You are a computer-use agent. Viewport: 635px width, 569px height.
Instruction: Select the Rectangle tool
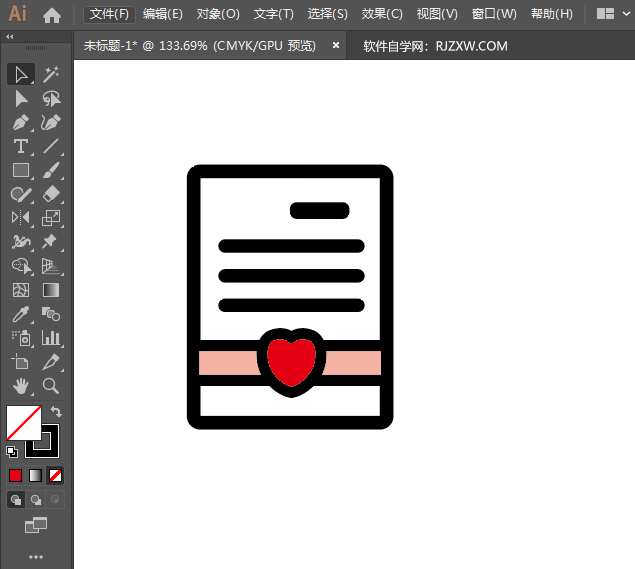(21, 170)
